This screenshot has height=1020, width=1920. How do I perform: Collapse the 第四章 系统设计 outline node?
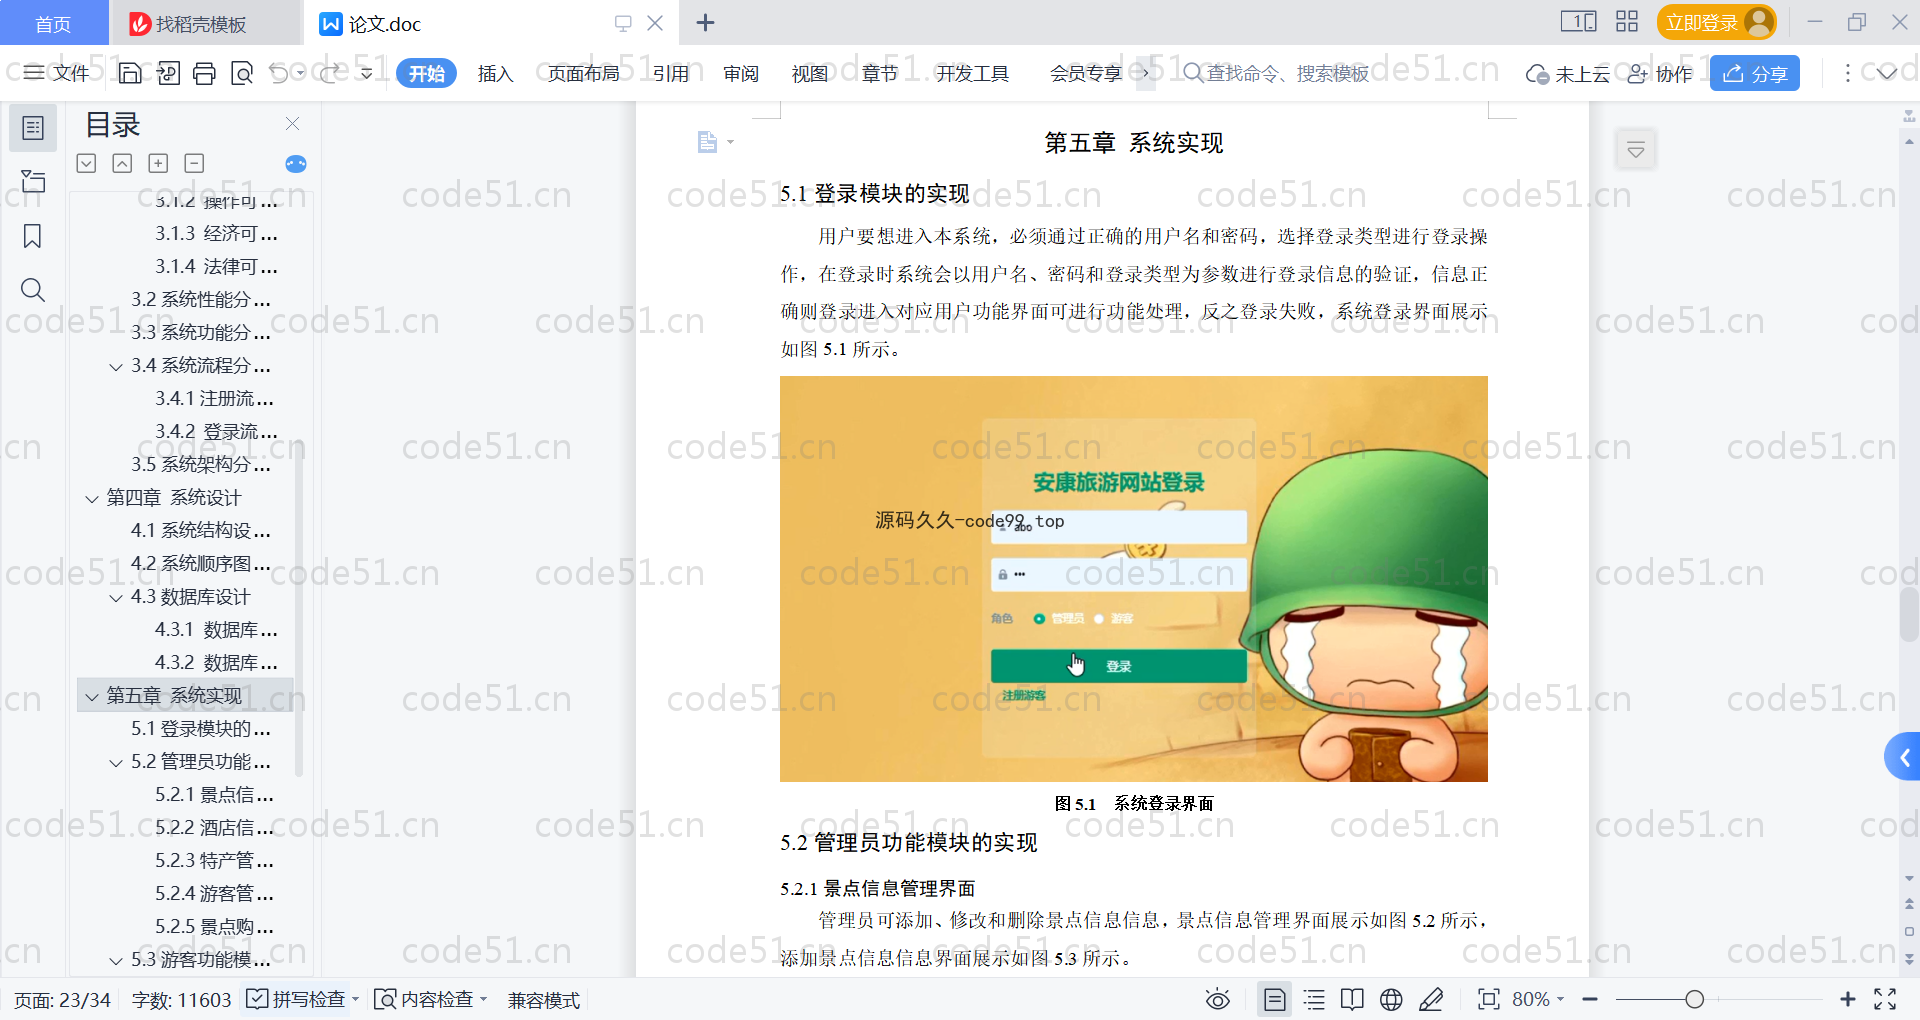[92, 499]
